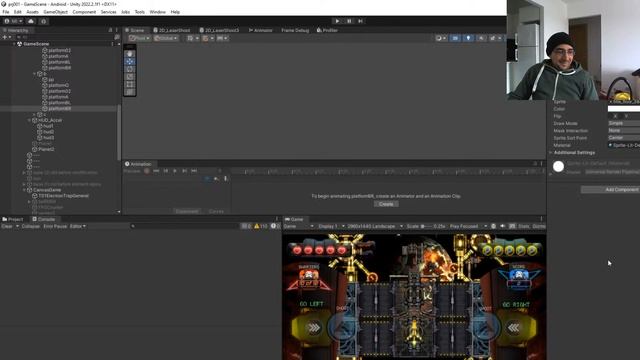Switch to the Animator tab
Screen dimensions: 640x360
(260, 30)
